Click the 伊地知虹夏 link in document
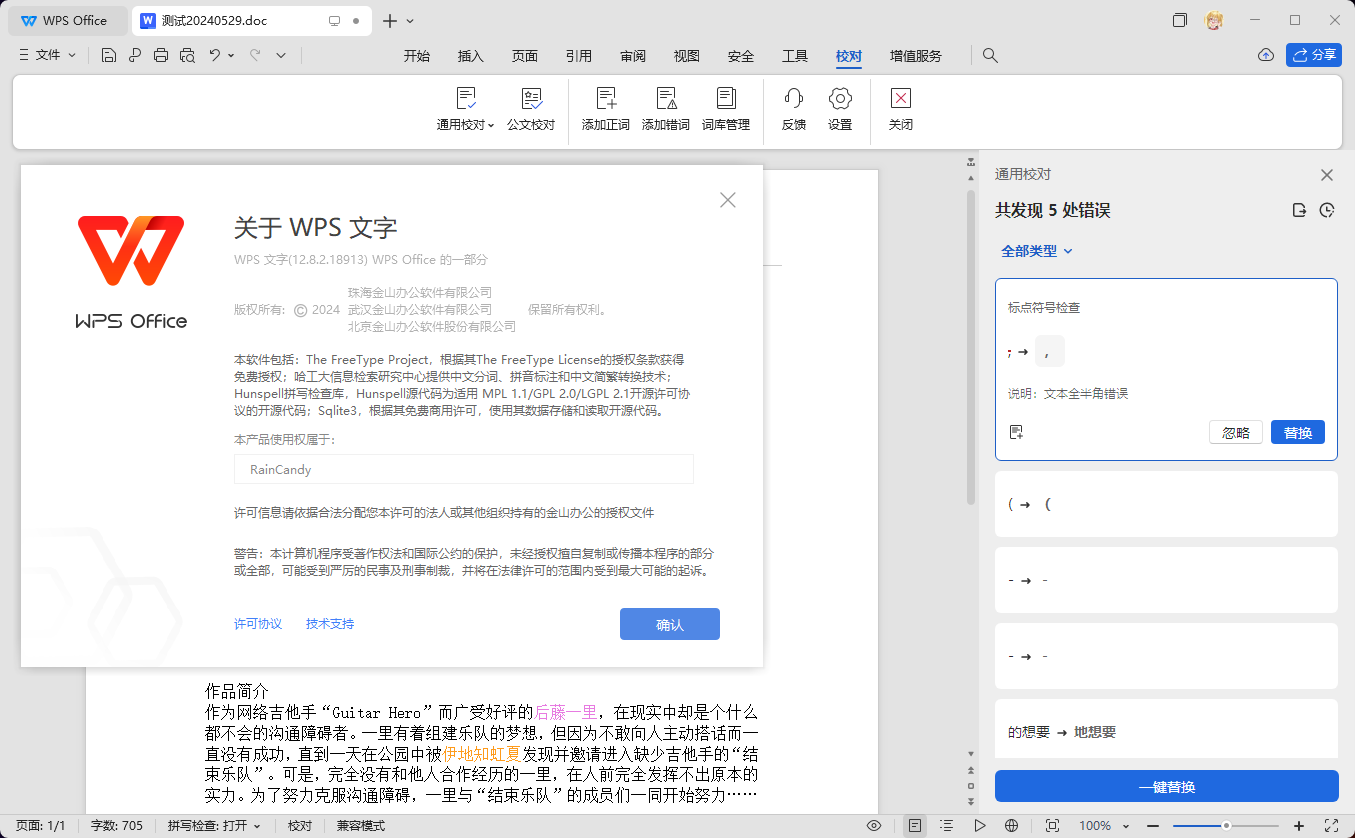This screenshot has height=838, width=1355. 482,753
